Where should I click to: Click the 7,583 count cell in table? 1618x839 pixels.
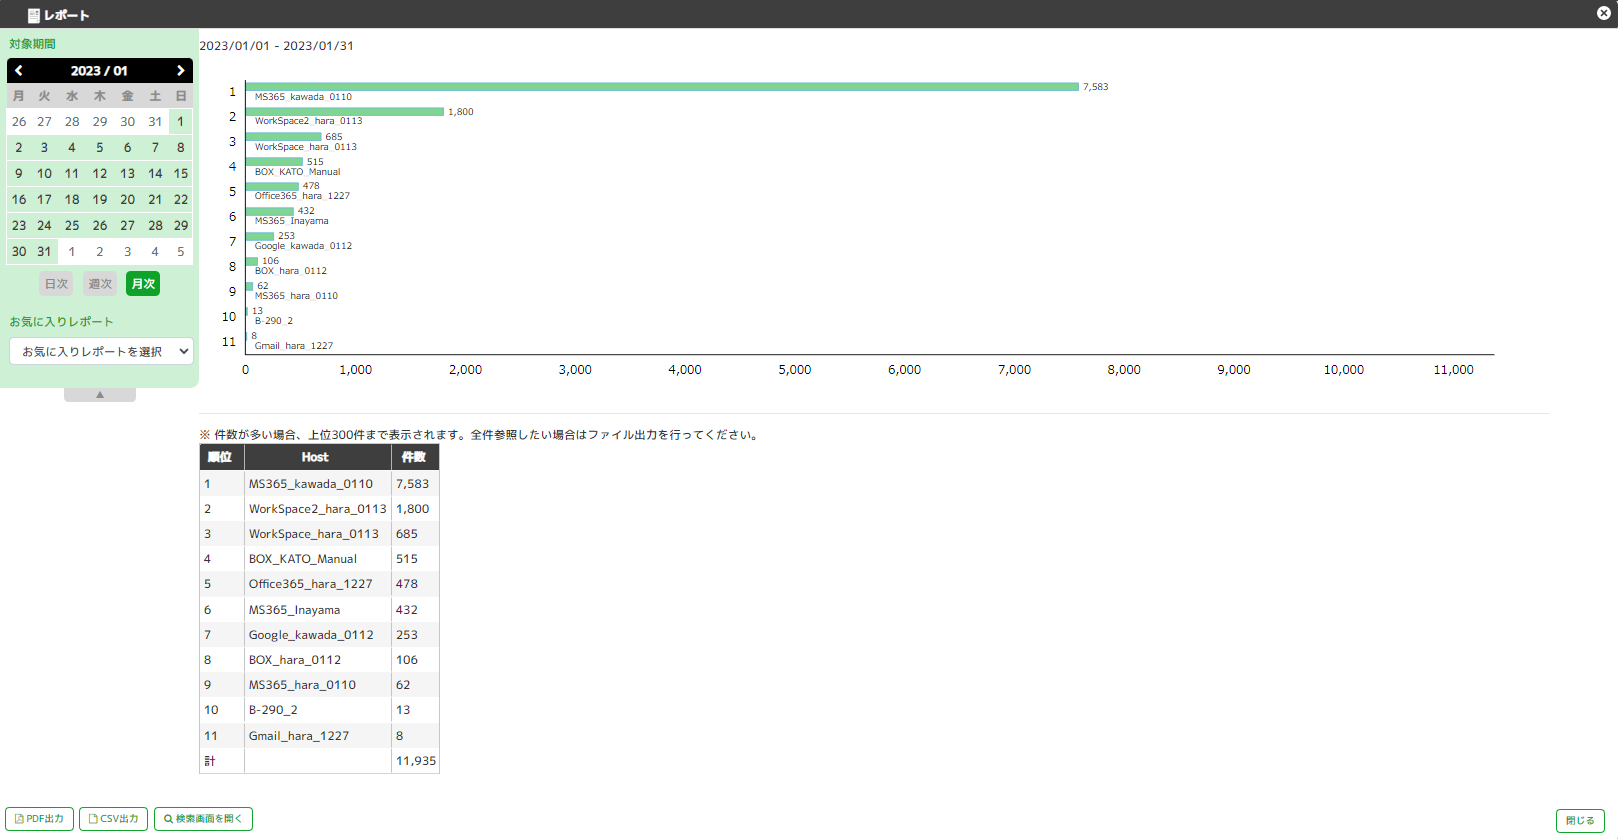tap(416, 484)
